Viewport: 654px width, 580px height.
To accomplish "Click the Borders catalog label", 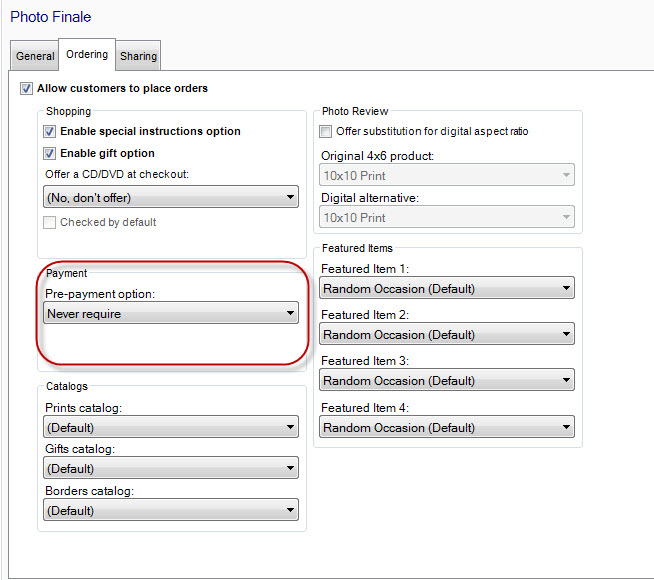I will (x=90, y=491).
